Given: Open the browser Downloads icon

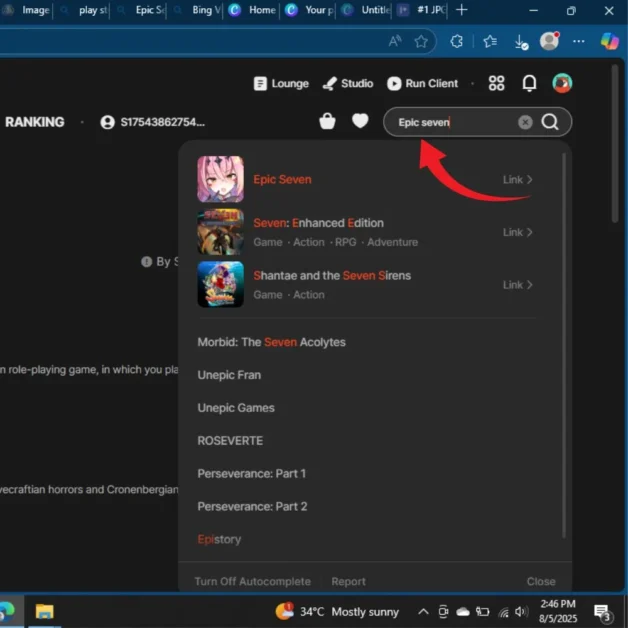Looking at the screenshot, I should (521, 42).
